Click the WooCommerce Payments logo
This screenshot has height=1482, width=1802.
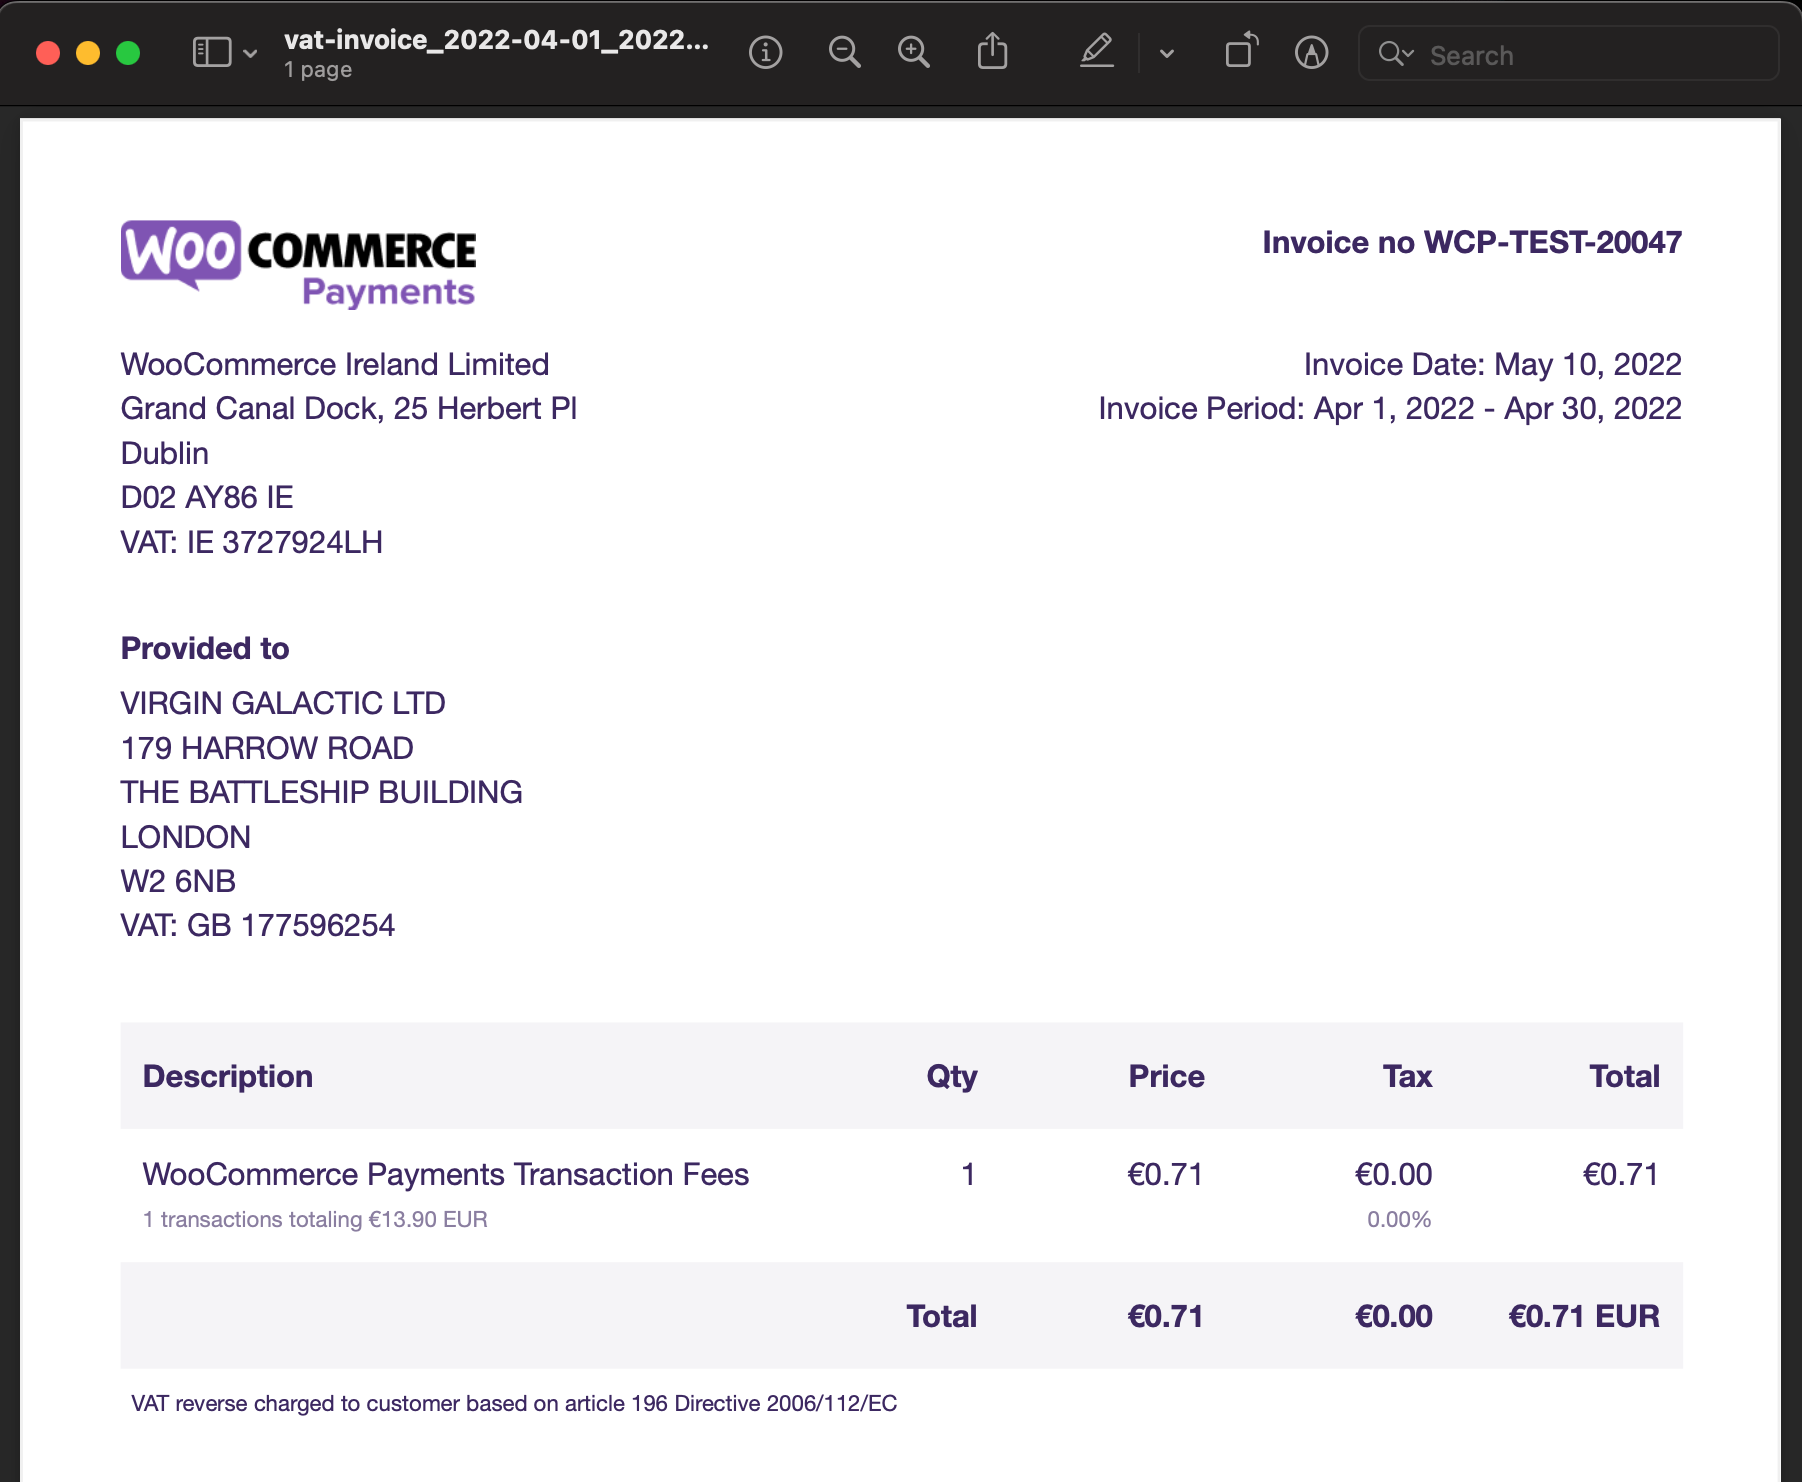click(298, 263)
